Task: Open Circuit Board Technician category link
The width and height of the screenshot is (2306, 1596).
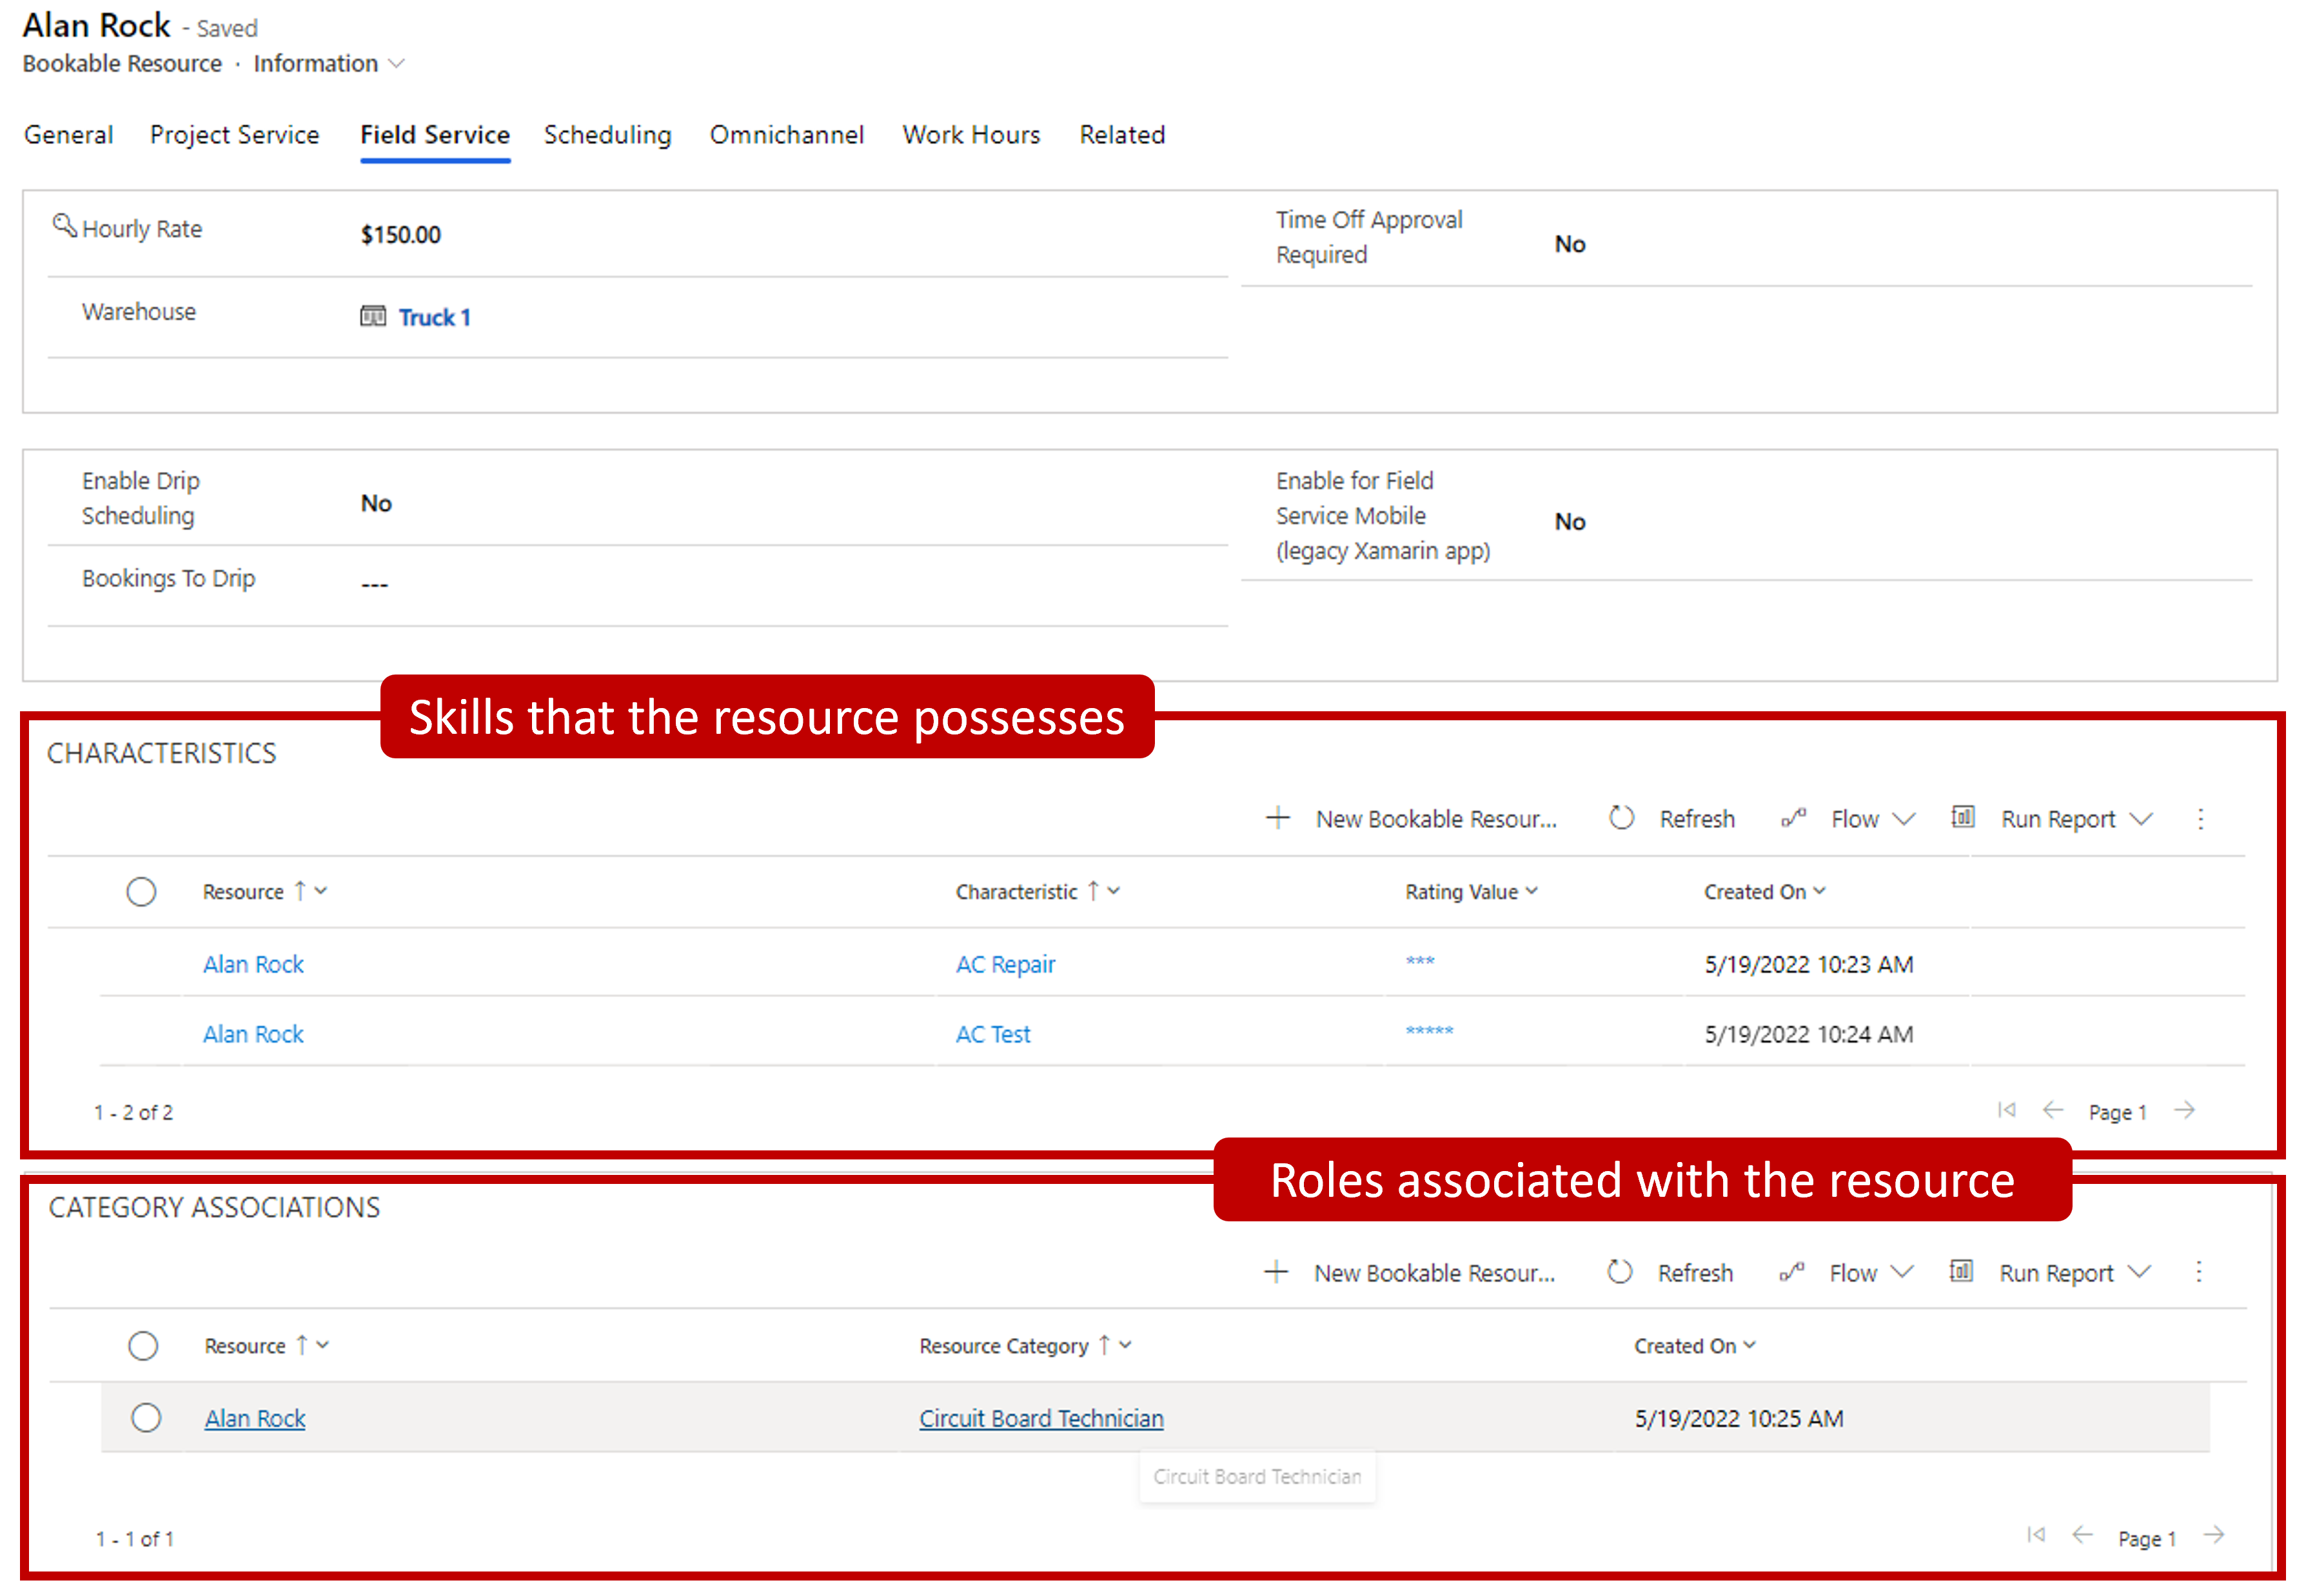Action: click(x=1041, y=1418)
